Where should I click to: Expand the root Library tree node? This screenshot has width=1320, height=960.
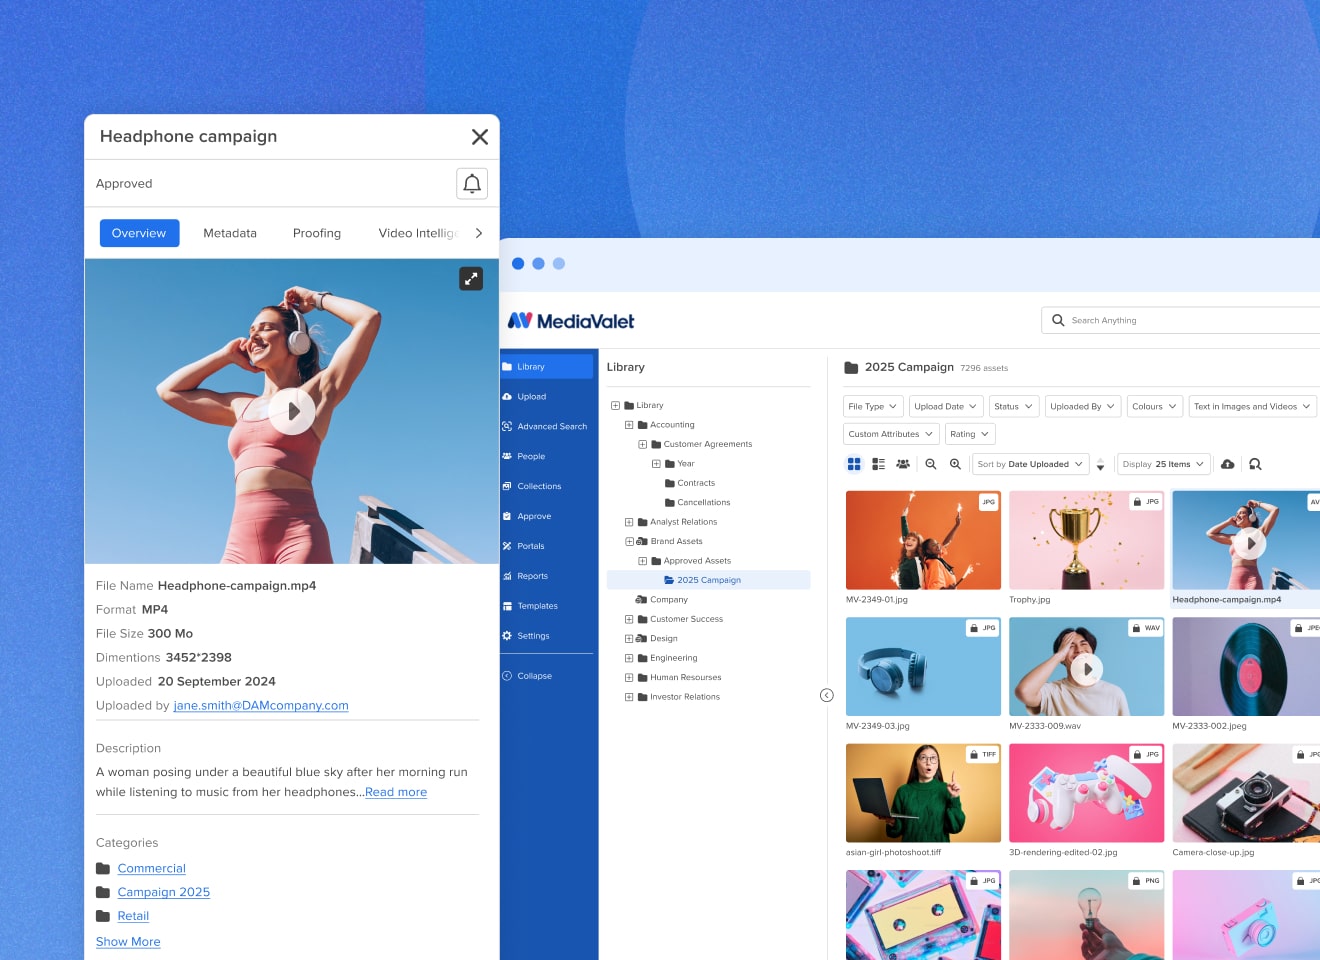point(615,406)
